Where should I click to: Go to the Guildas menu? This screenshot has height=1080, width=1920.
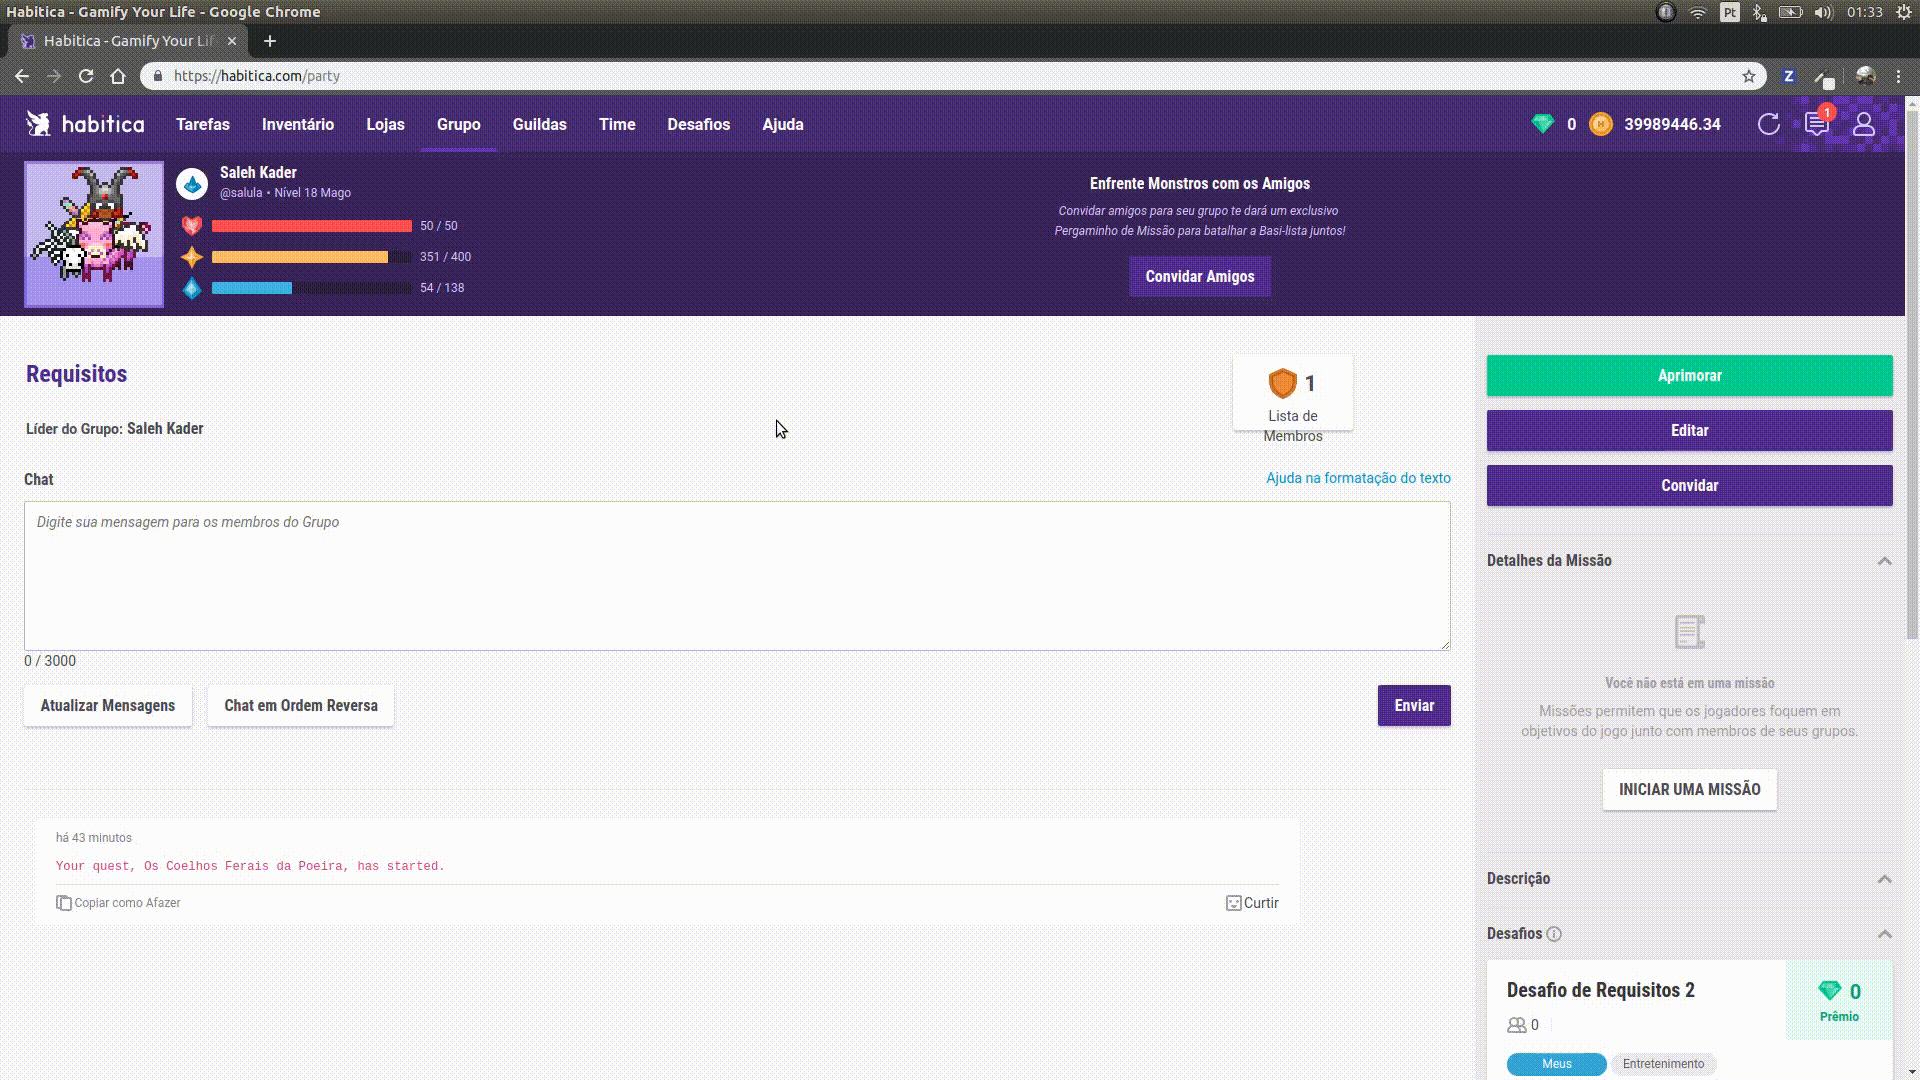539,124
